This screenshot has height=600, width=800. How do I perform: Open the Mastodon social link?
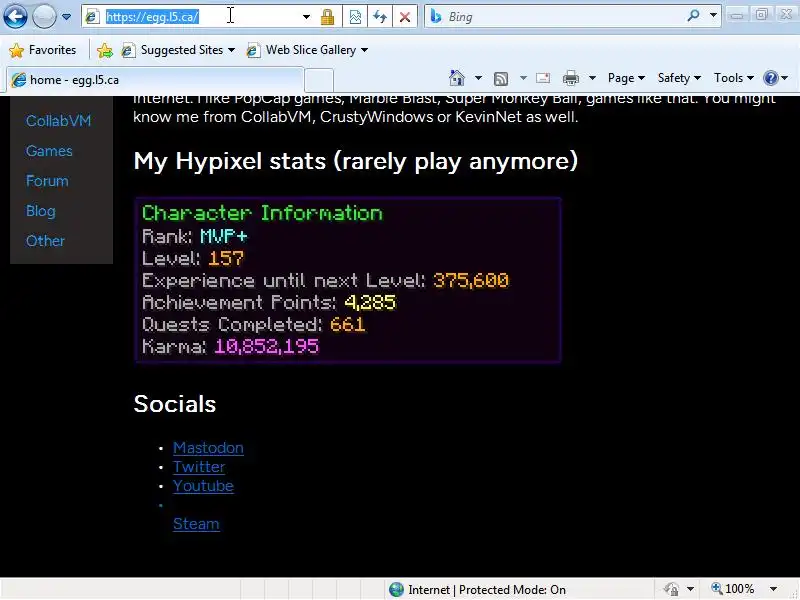pos(208,448)
